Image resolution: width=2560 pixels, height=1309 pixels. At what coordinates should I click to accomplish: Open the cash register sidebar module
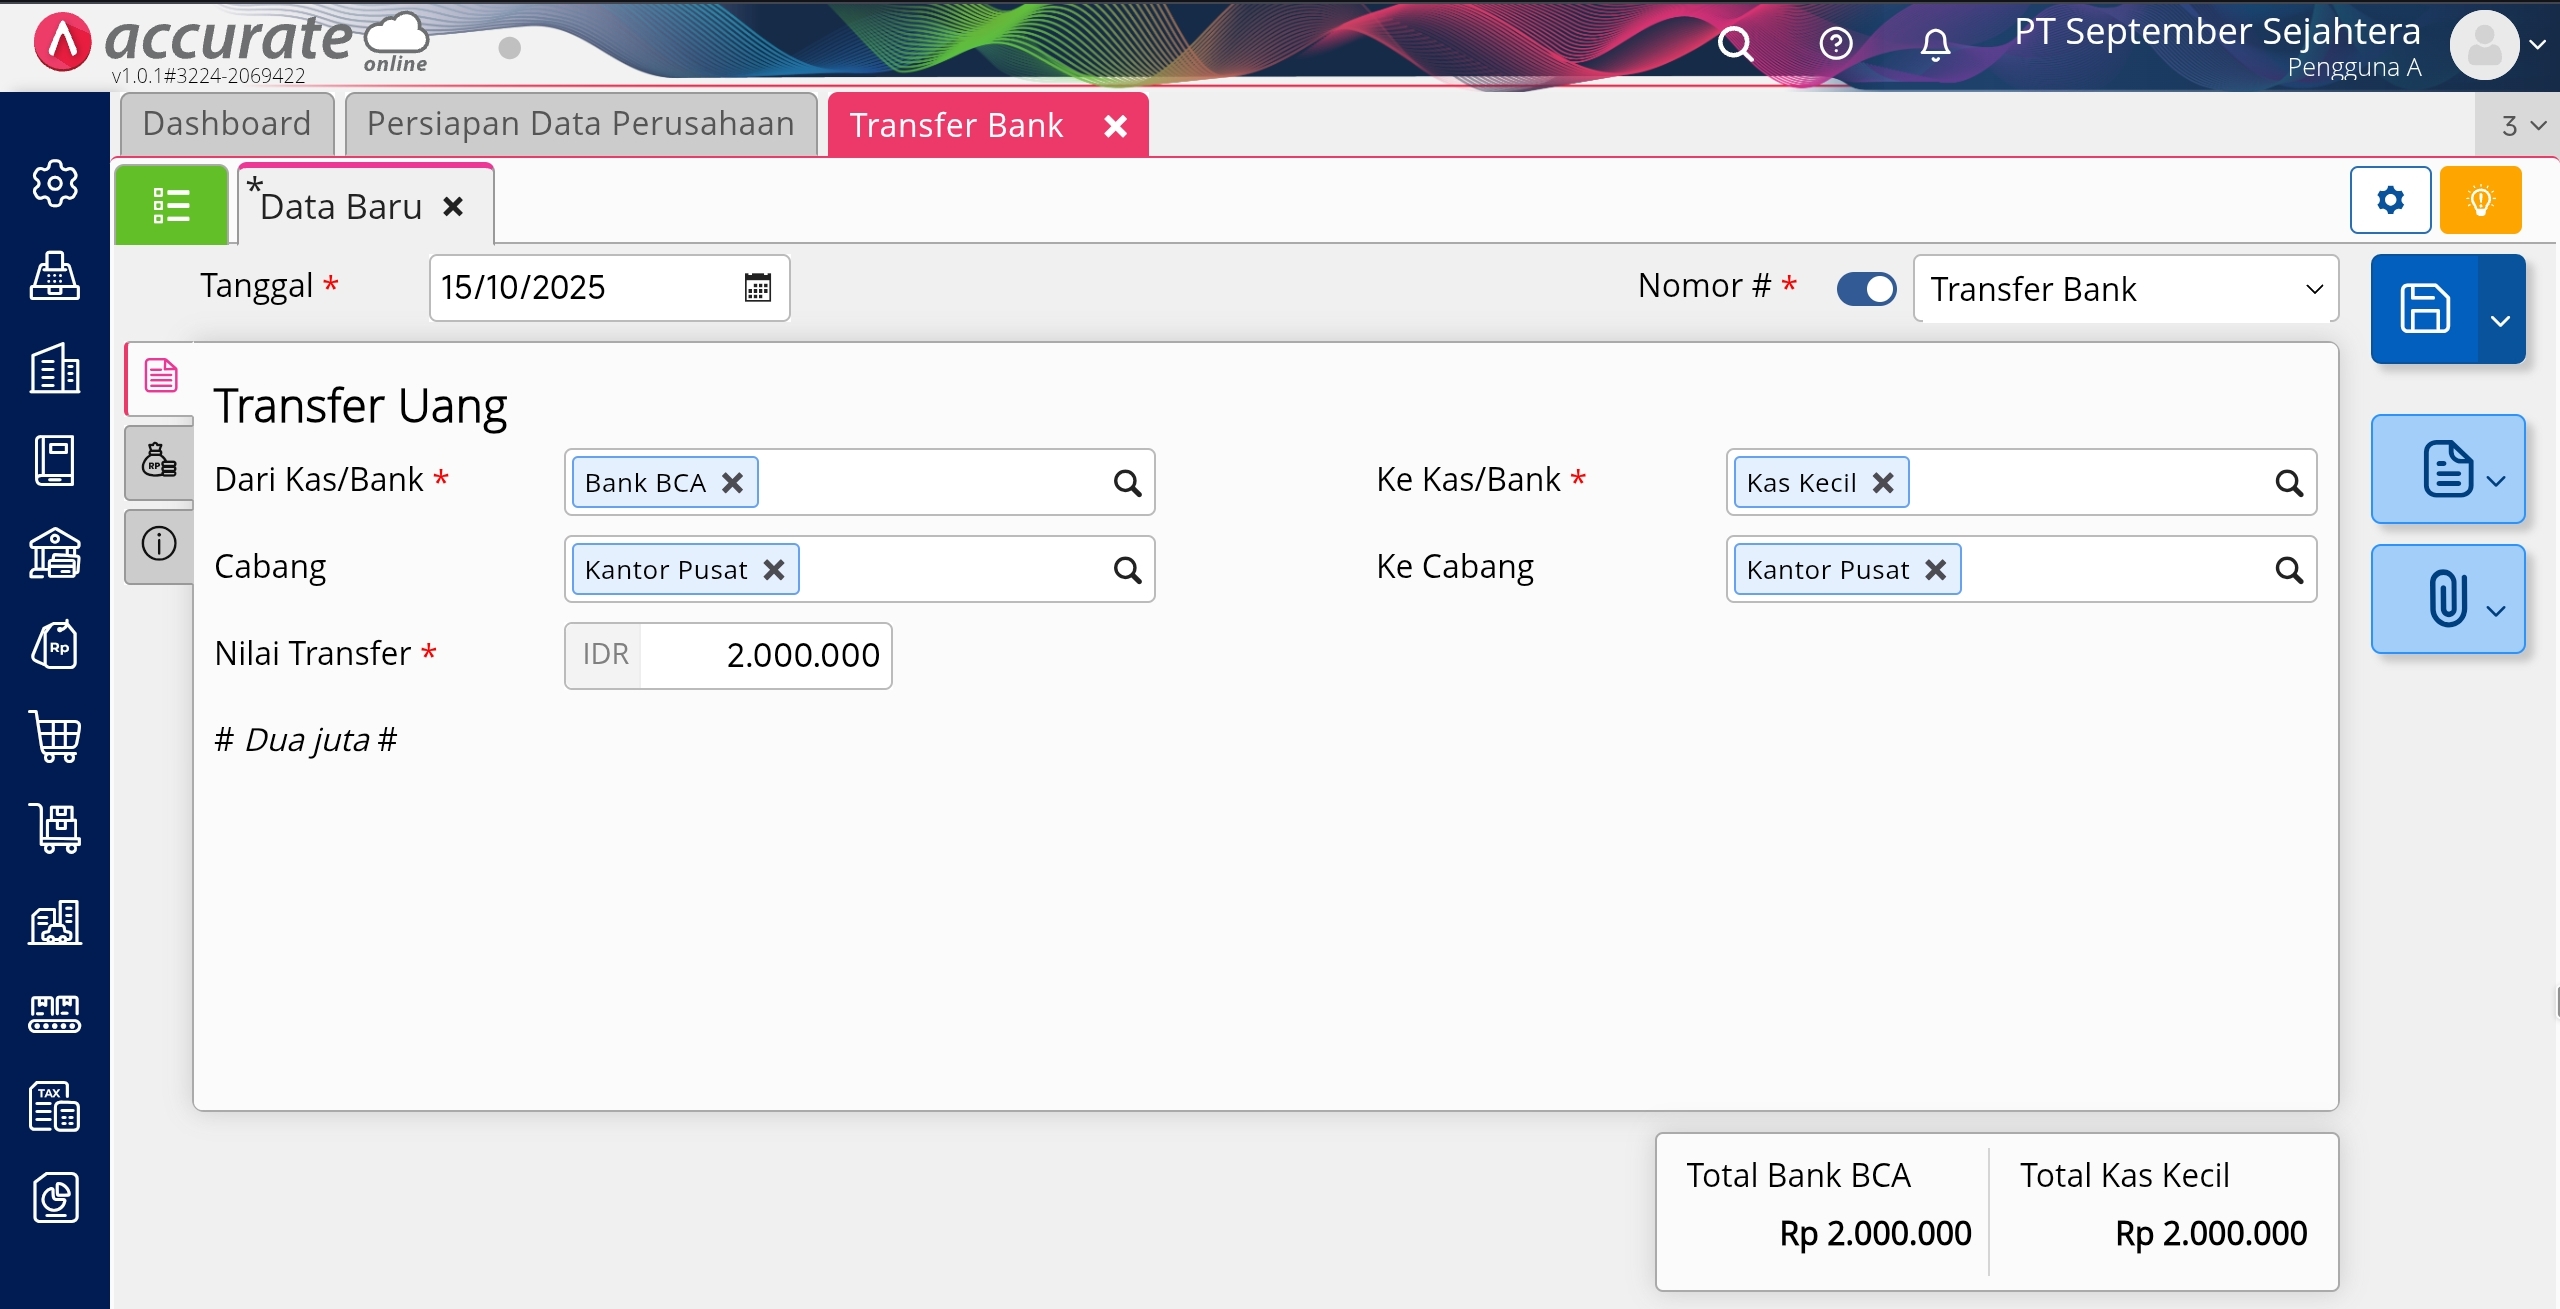pos(55,276)
